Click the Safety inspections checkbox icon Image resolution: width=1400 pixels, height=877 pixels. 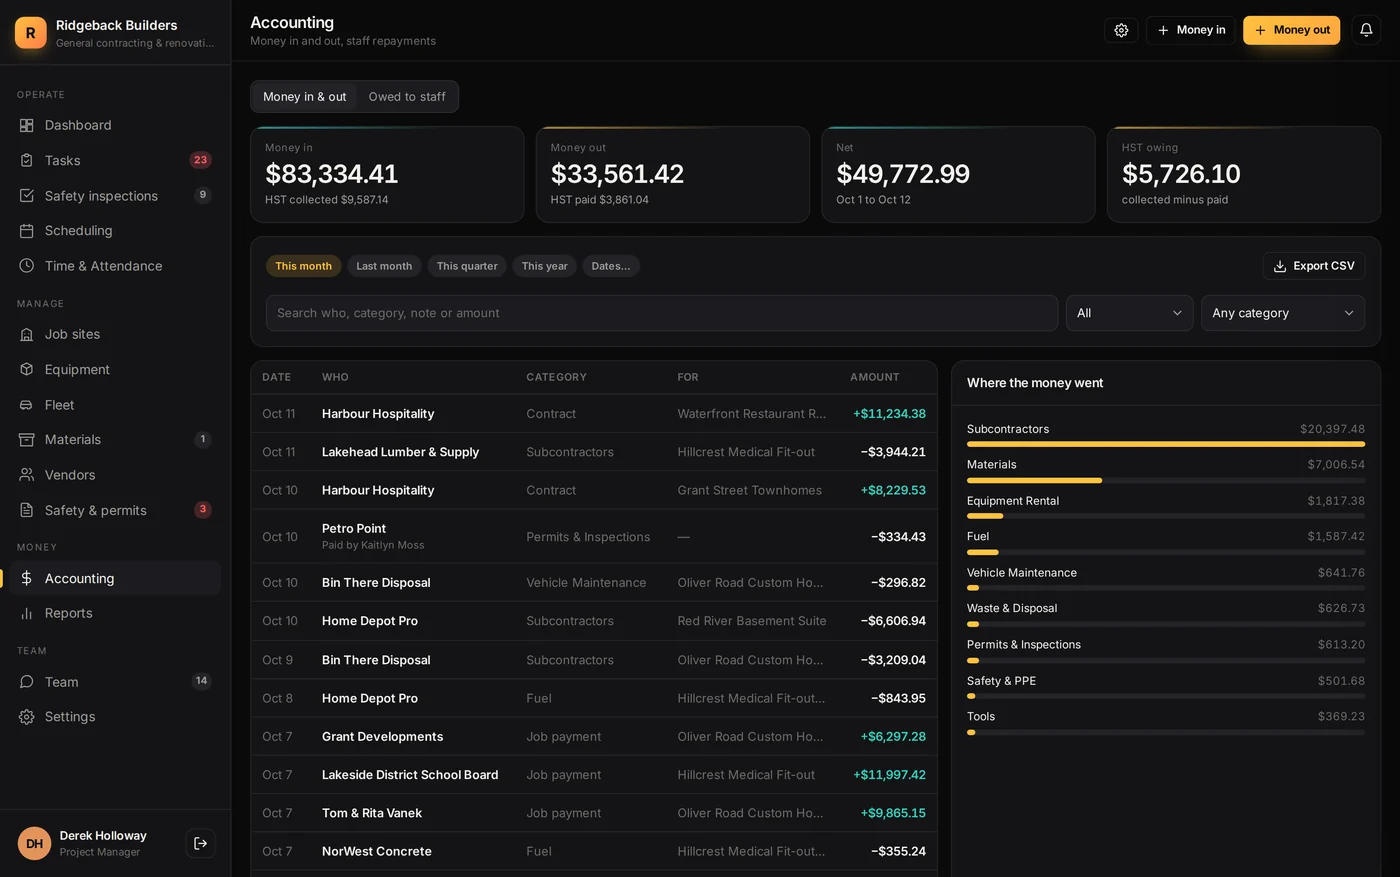click(x=27, y=196)
